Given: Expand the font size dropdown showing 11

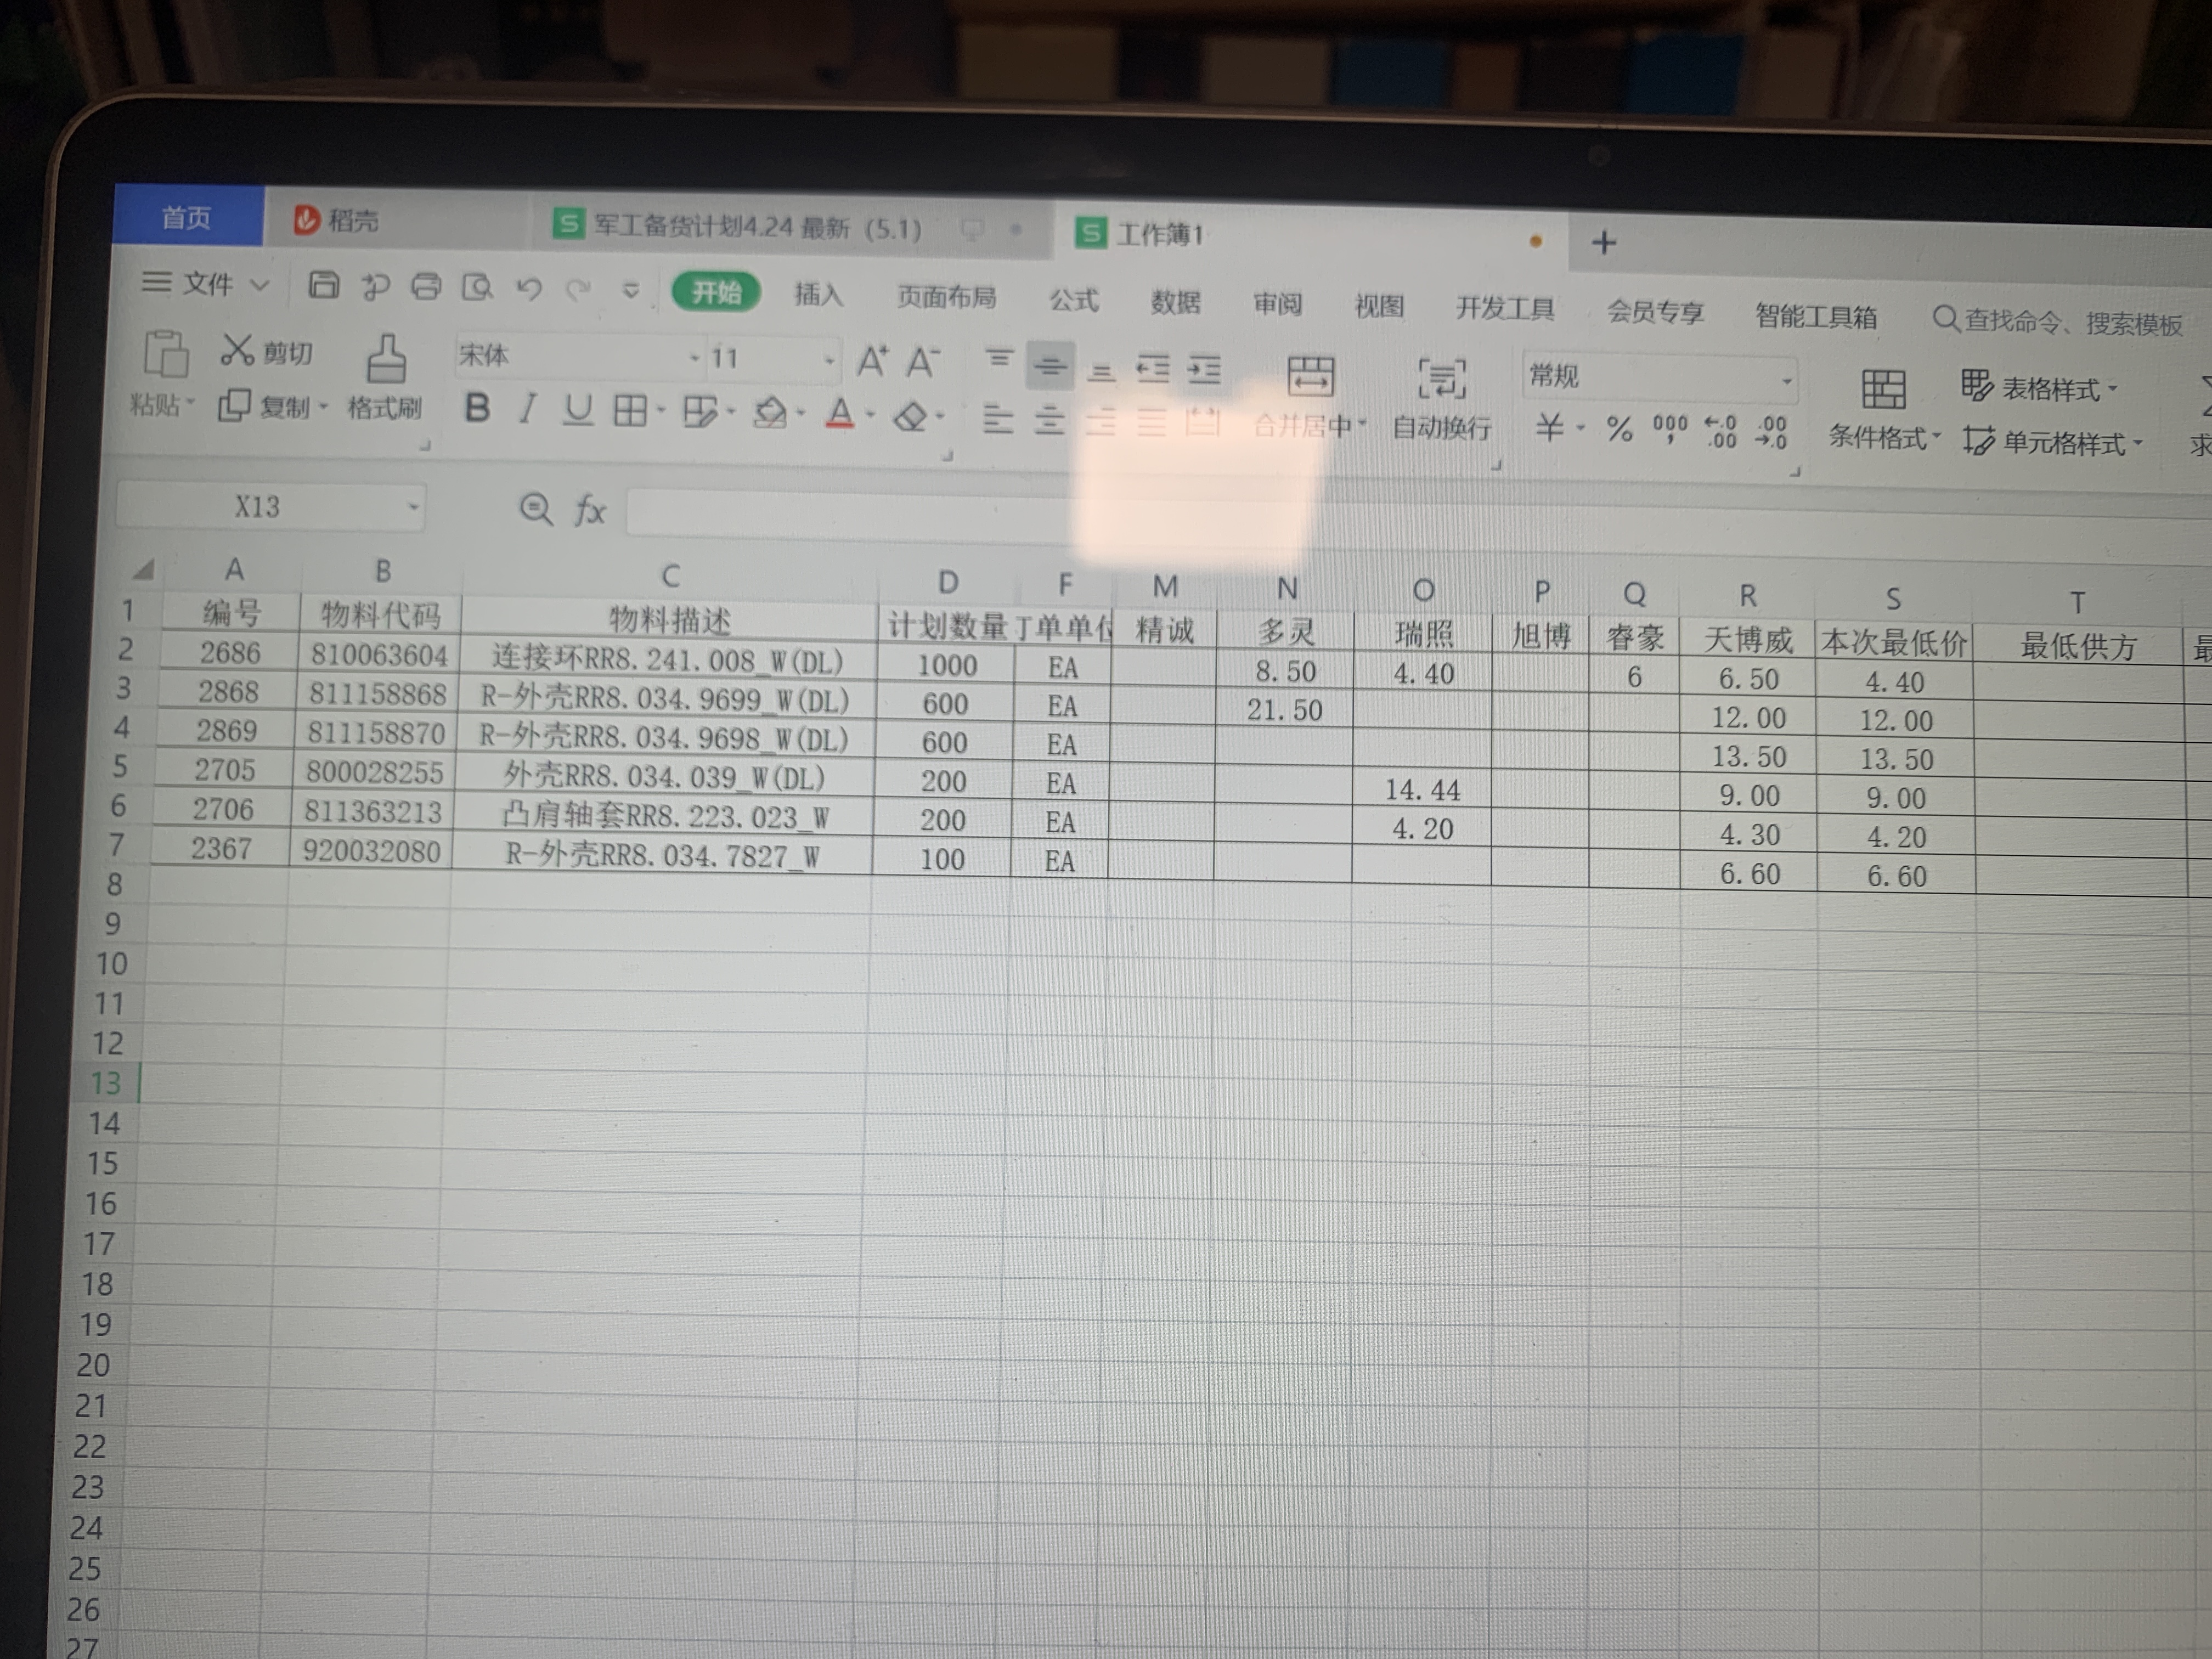Looking at the screenshot, I should click(x=828, y=360).
